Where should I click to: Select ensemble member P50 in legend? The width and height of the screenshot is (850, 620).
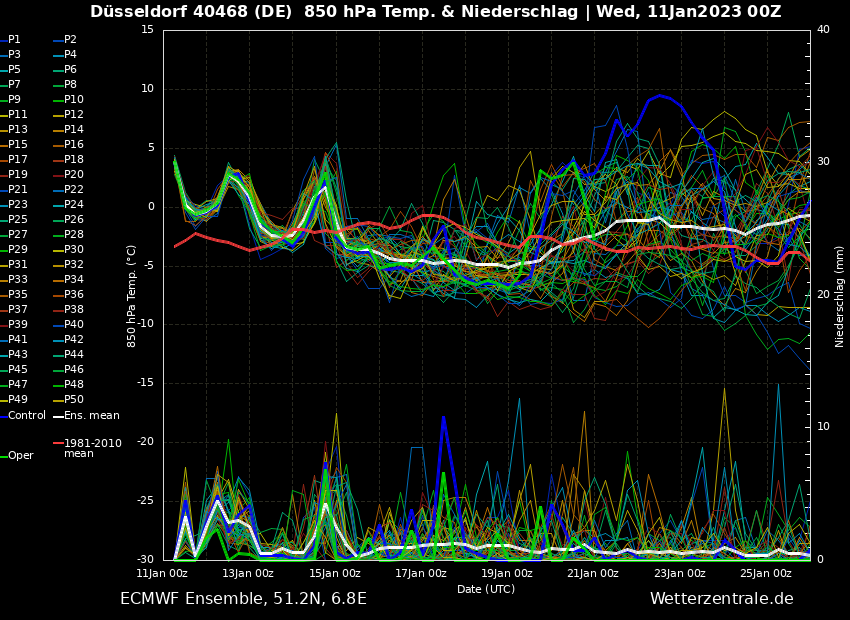tap(74, 400)
